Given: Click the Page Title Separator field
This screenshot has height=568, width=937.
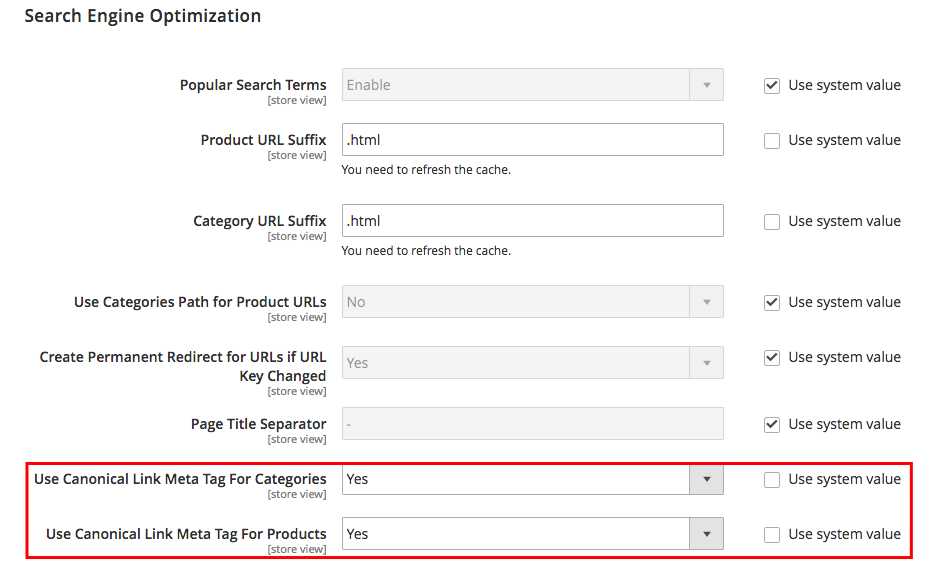Looking at the screenshot, I should [532, 424].
